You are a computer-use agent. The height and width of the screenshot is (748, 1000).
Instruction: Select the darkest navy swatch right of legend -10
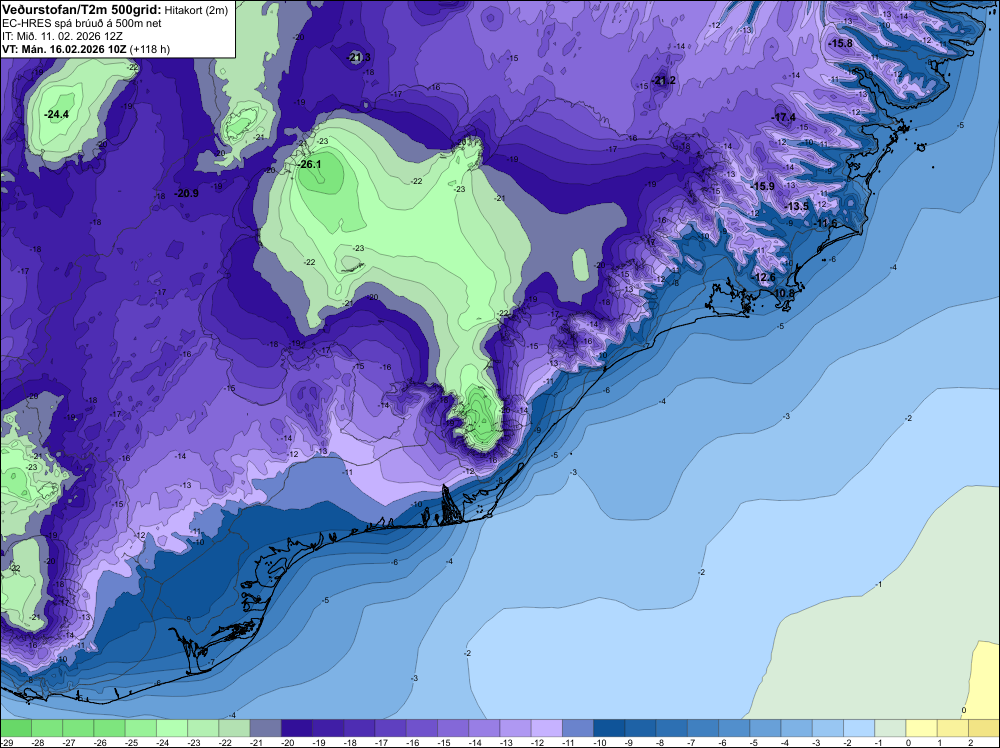pyautogui.click(x=609, y=728)
